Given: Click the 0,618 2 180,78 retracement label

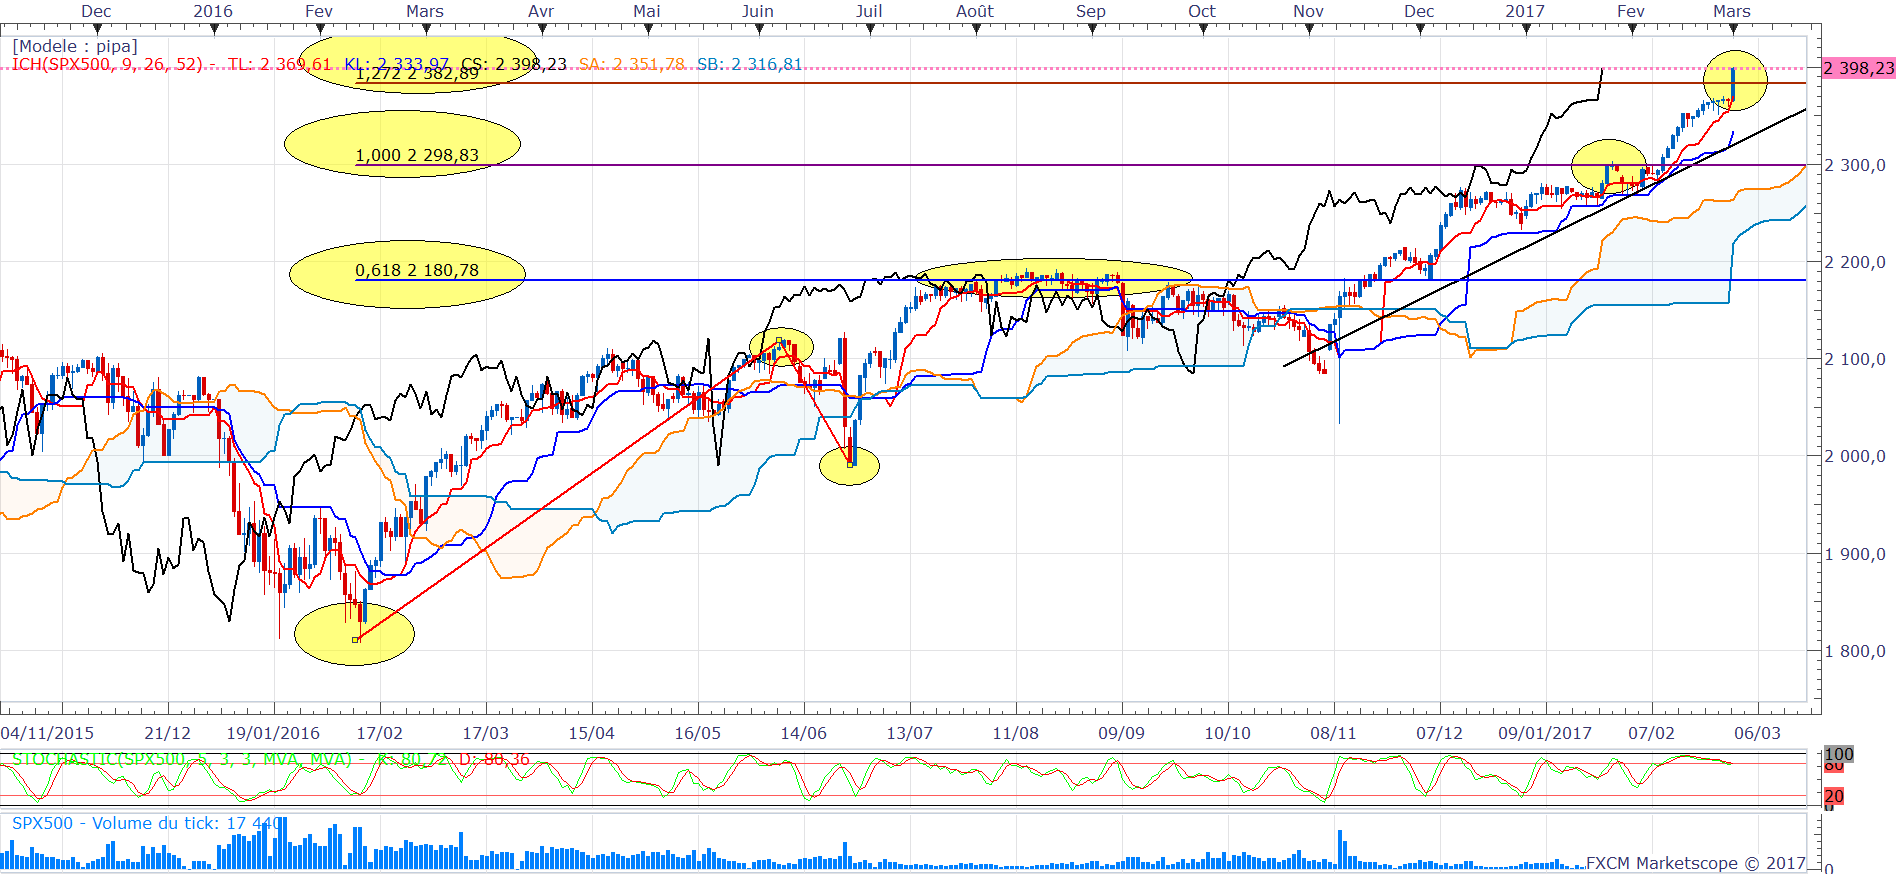Looking at the screenshot, I should (417, 270).
